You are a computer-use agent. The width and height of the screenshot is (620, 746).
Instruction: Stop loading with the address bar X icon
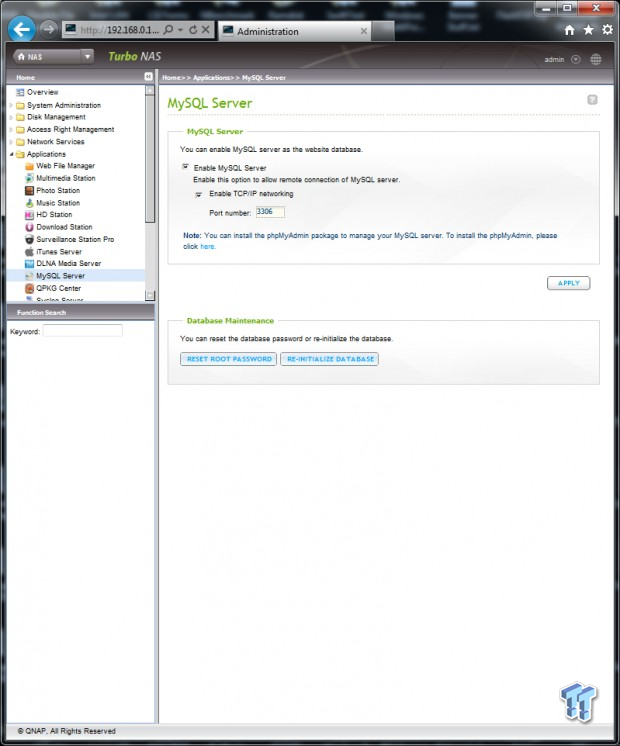click(206, 29)
